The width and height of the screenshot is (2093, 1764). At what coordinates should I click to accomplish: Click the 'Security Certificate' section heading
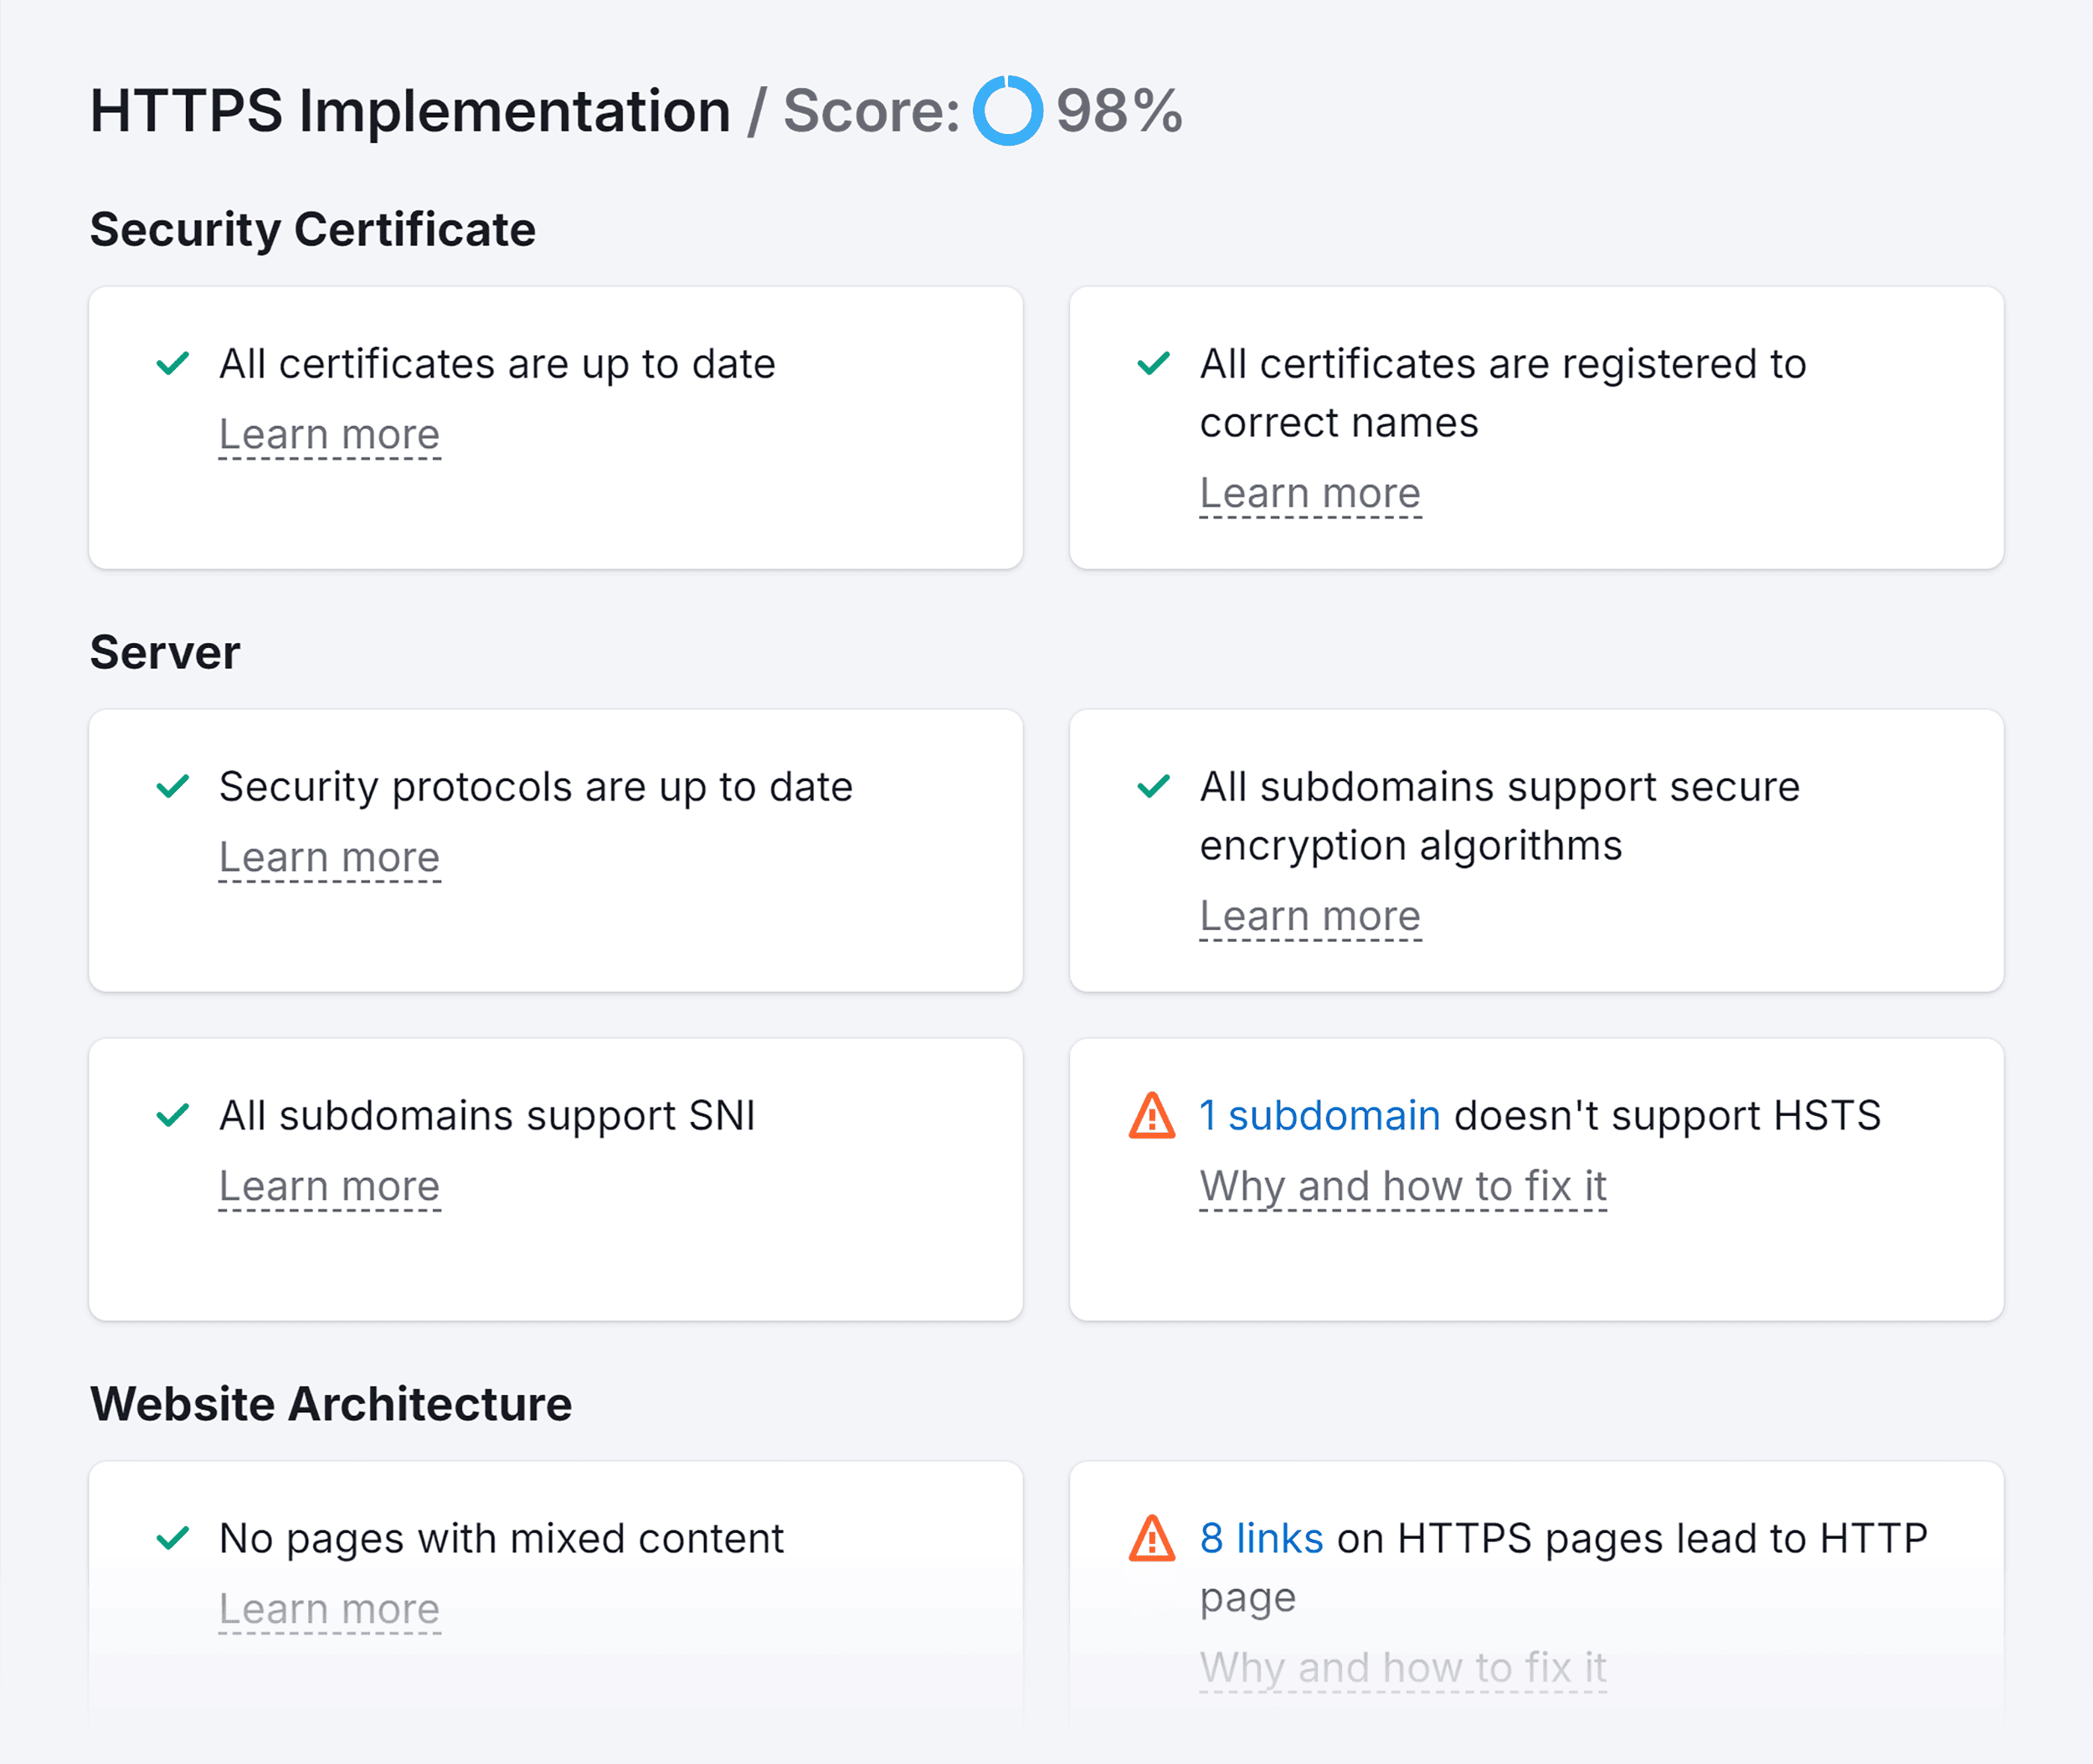coord(313,230)
